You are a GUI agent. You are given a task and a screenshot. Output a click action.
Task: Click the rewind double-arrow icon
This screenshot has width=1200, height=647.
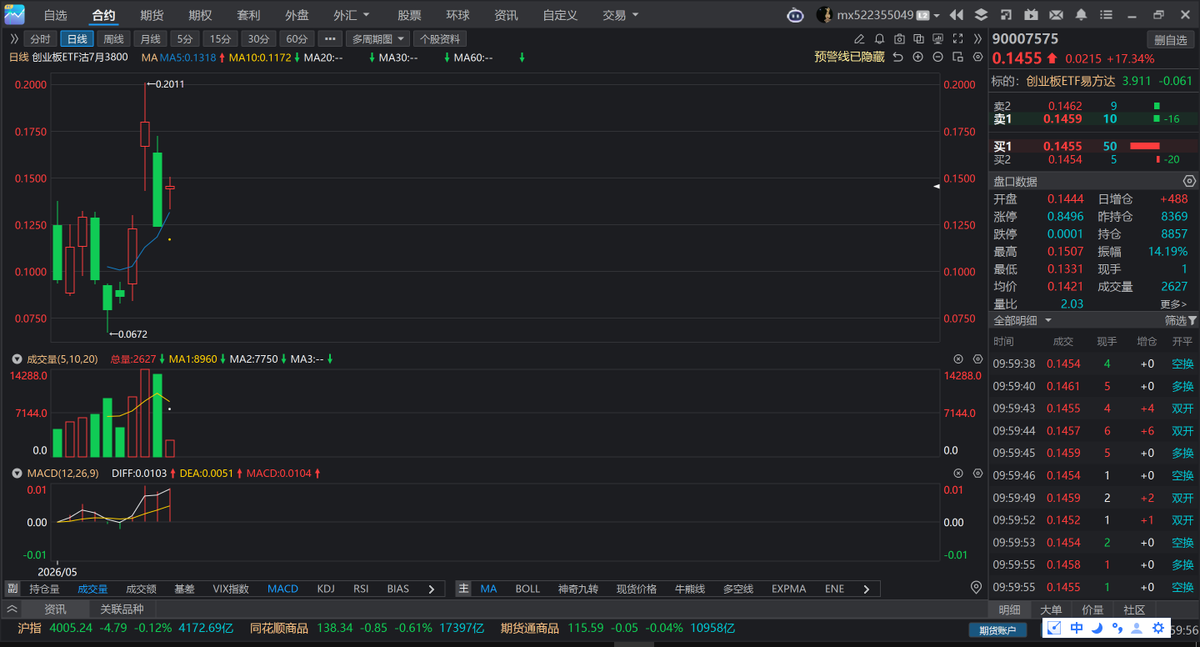tap(956, 15)
